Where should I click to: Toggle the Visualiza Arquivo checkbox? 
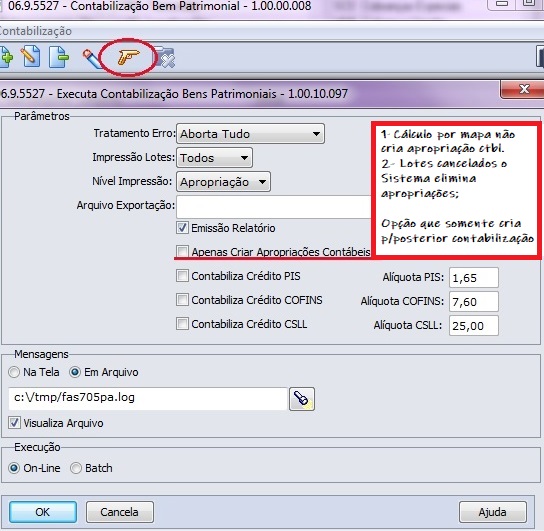(14, 423)
